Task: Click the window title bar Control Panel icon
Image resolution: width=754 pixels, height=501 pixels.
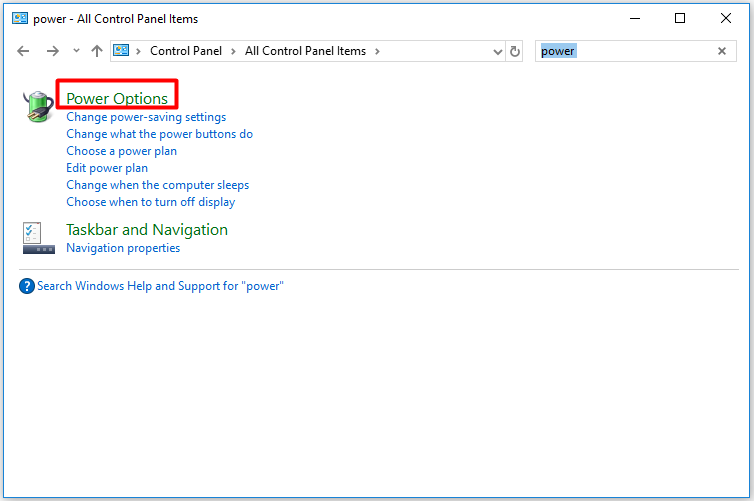Action: pos(20,18)
